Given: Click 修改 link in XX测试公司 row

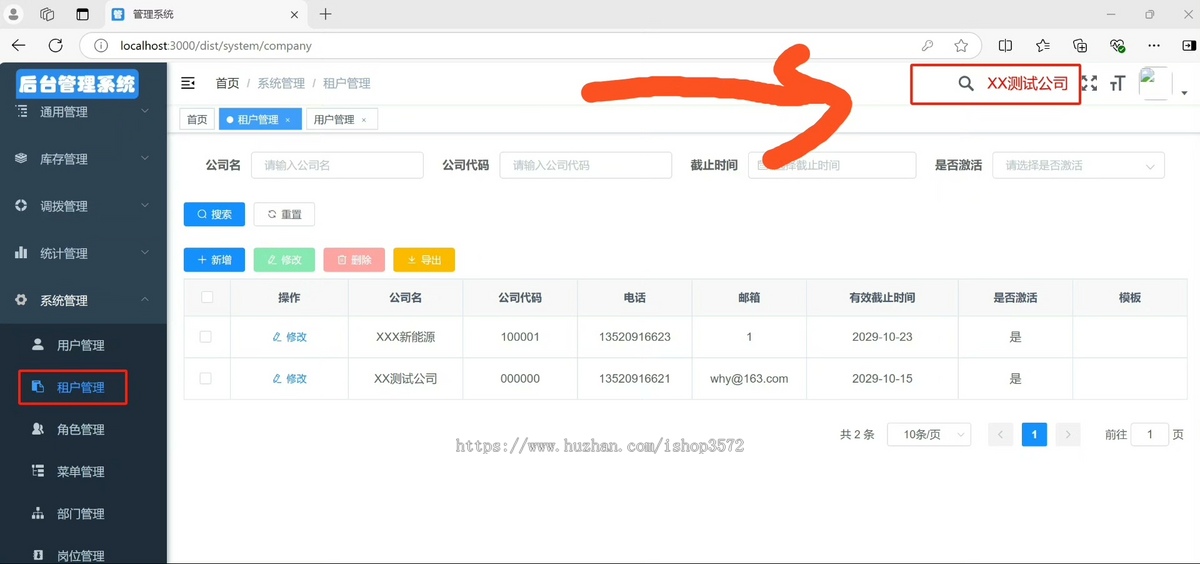Looking at the screenshot, I should pos(289,379).
